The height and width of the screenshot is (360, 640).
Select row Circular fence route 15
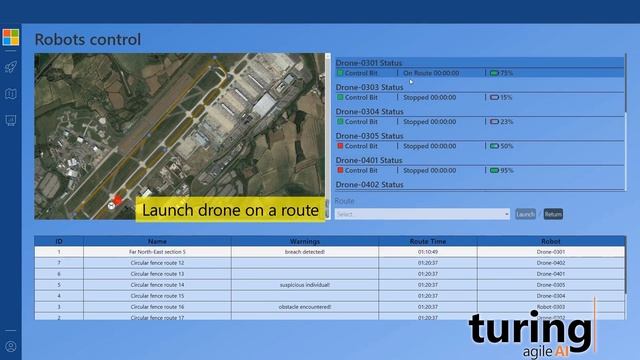329,296
